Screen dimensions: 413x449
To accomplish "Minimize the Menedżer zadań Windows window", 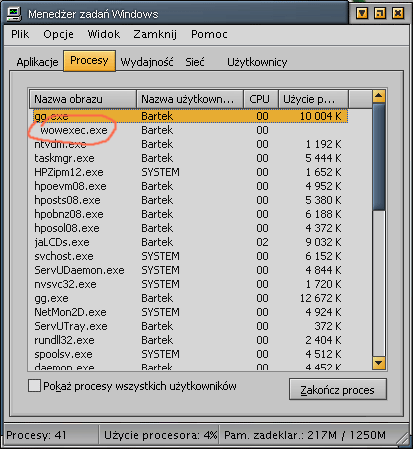I will click(362, 13).
